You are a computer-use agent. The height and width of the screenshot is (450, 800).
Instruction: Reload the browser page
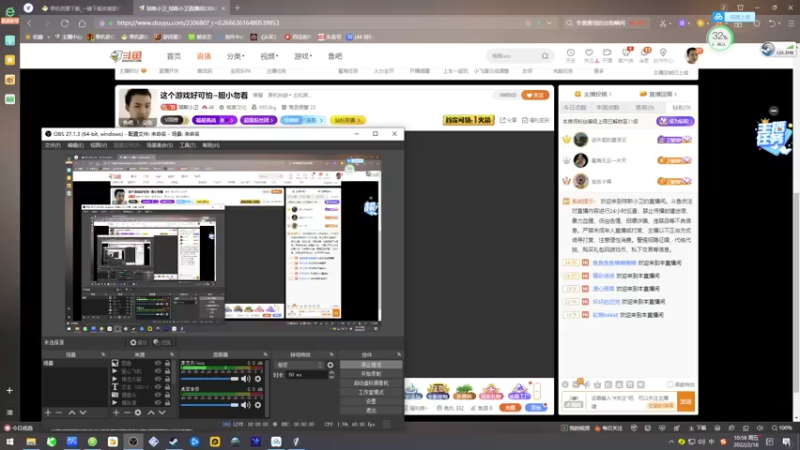click(64, 23)
